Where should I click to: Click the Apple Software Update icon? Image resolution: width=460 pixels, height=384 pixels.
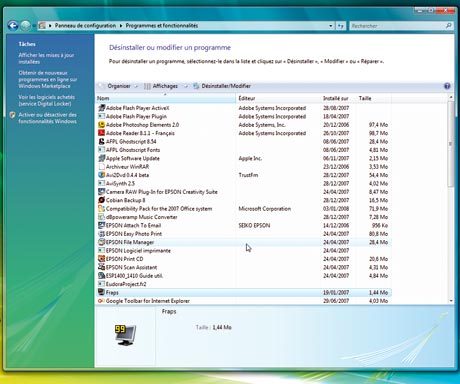(x=101, y=158)
